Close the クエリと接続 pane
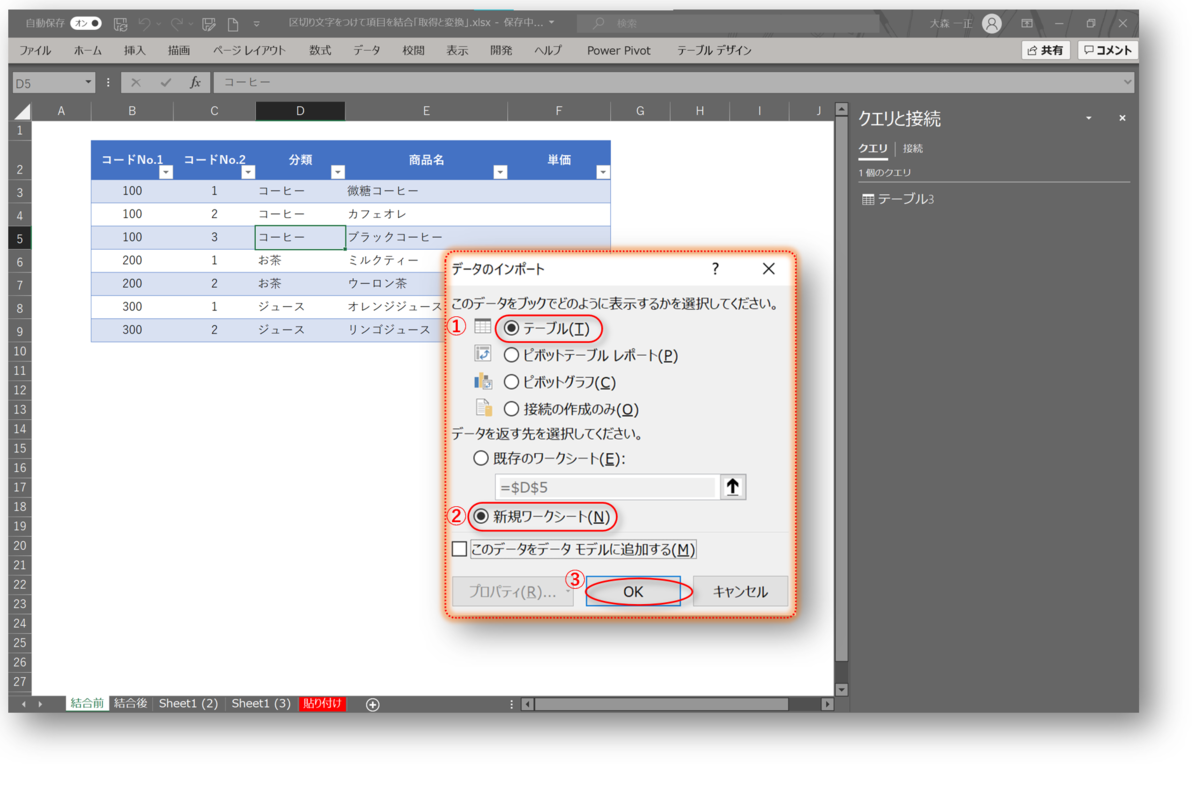The height and width of the screenshot is (808, 1200). pos(1122,119)
